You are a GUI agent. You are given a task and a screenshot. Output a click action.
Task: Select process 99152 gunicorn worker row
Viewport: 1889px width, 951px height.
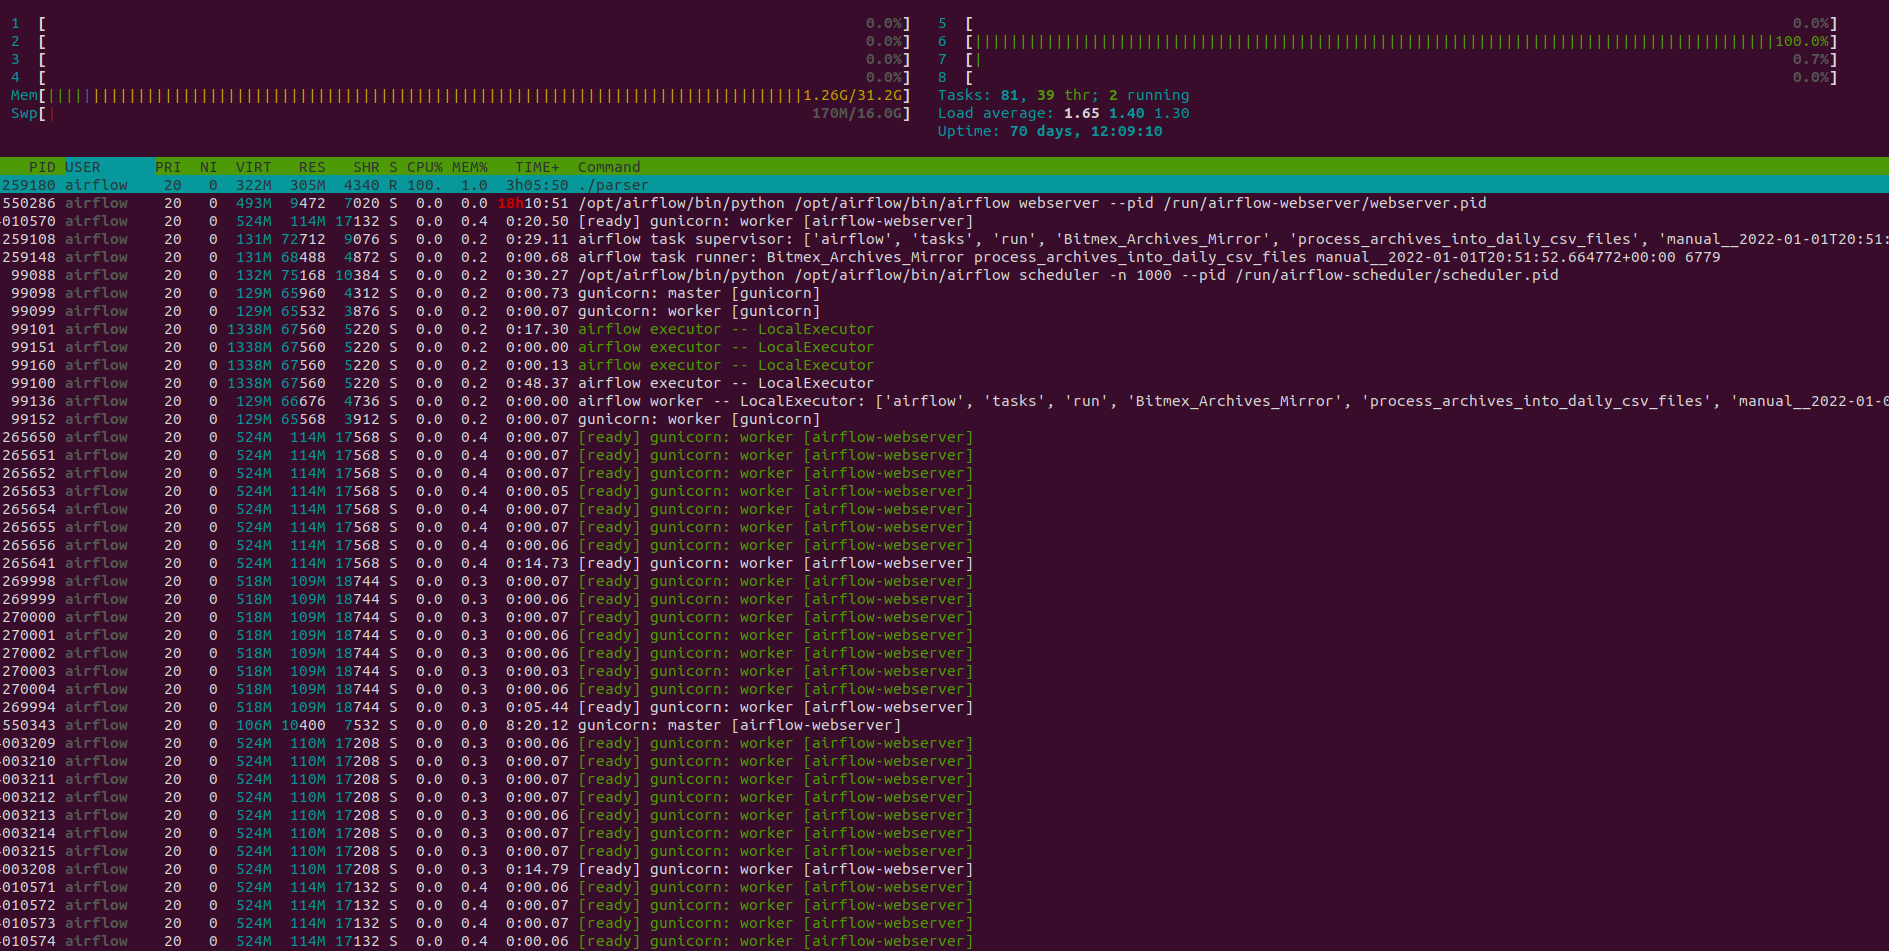click(x=944, y=419)
